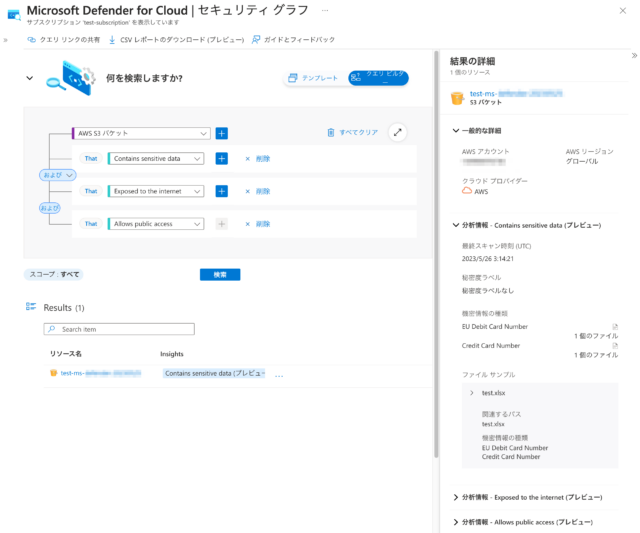Change the upper および operator dropdown
The height and width of the screenshot is (533, 640).
point(58,175)
